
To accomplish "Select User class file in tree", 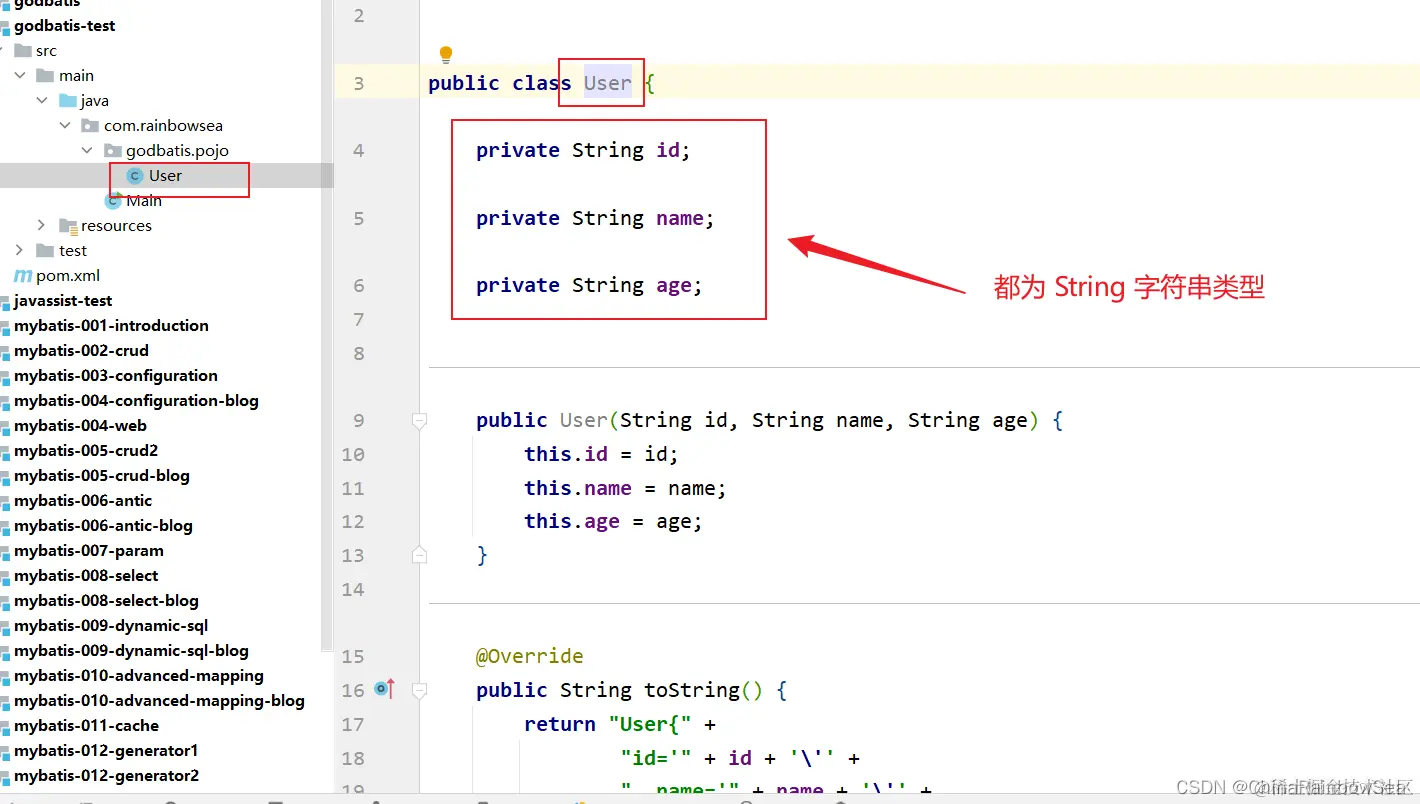I will 166,175.
